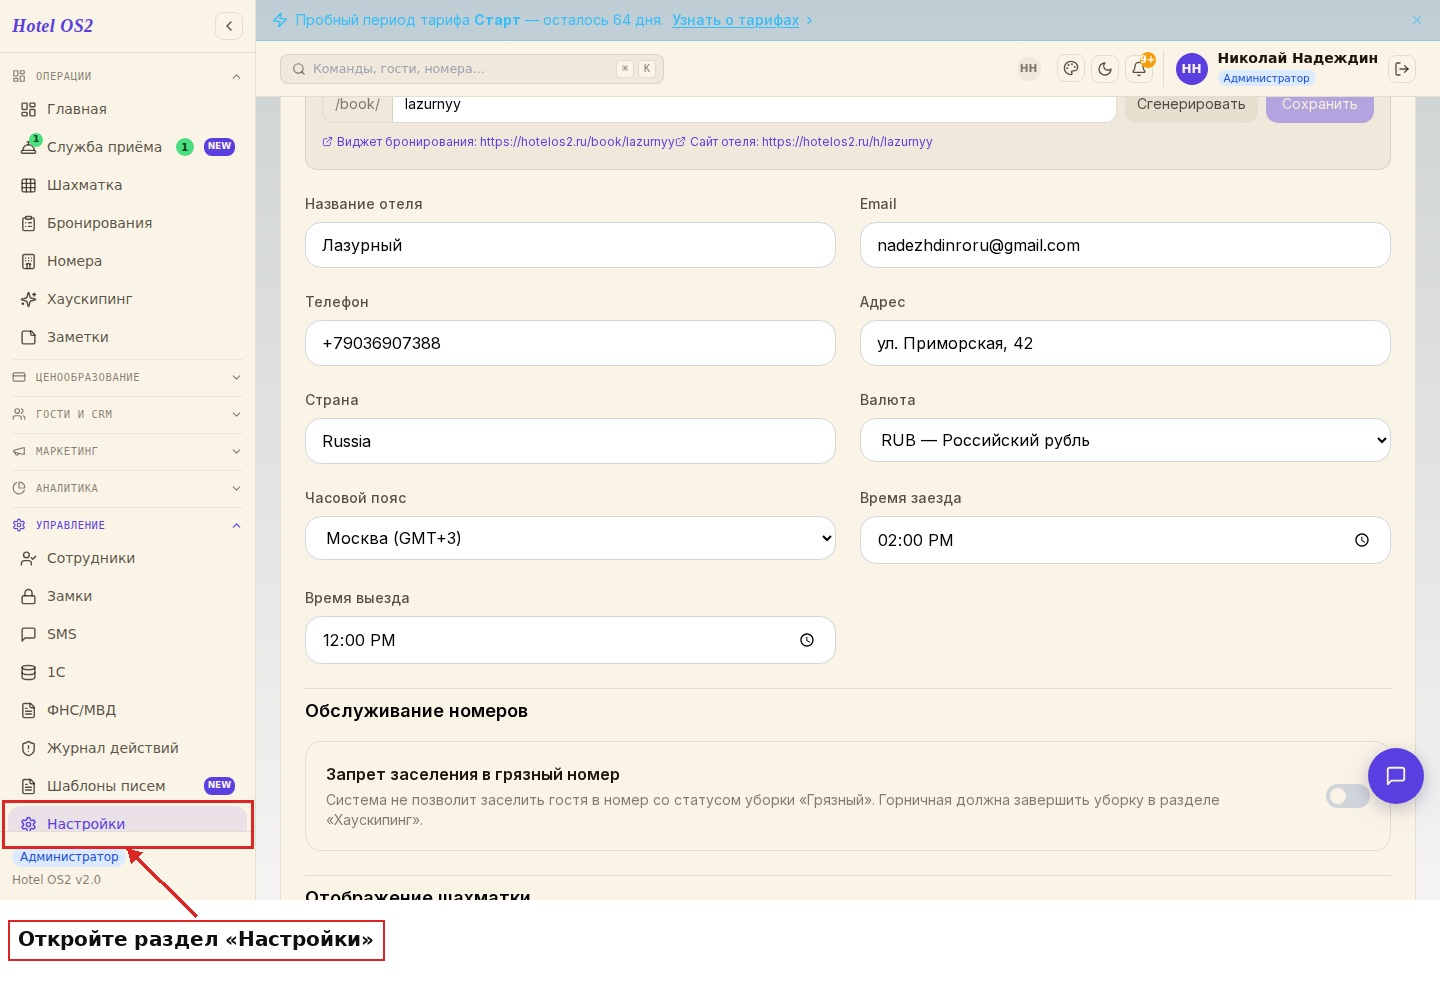The image size is (1440, 990).
Task: Open Шахматка in the sidebar
Action: [128, 185]
